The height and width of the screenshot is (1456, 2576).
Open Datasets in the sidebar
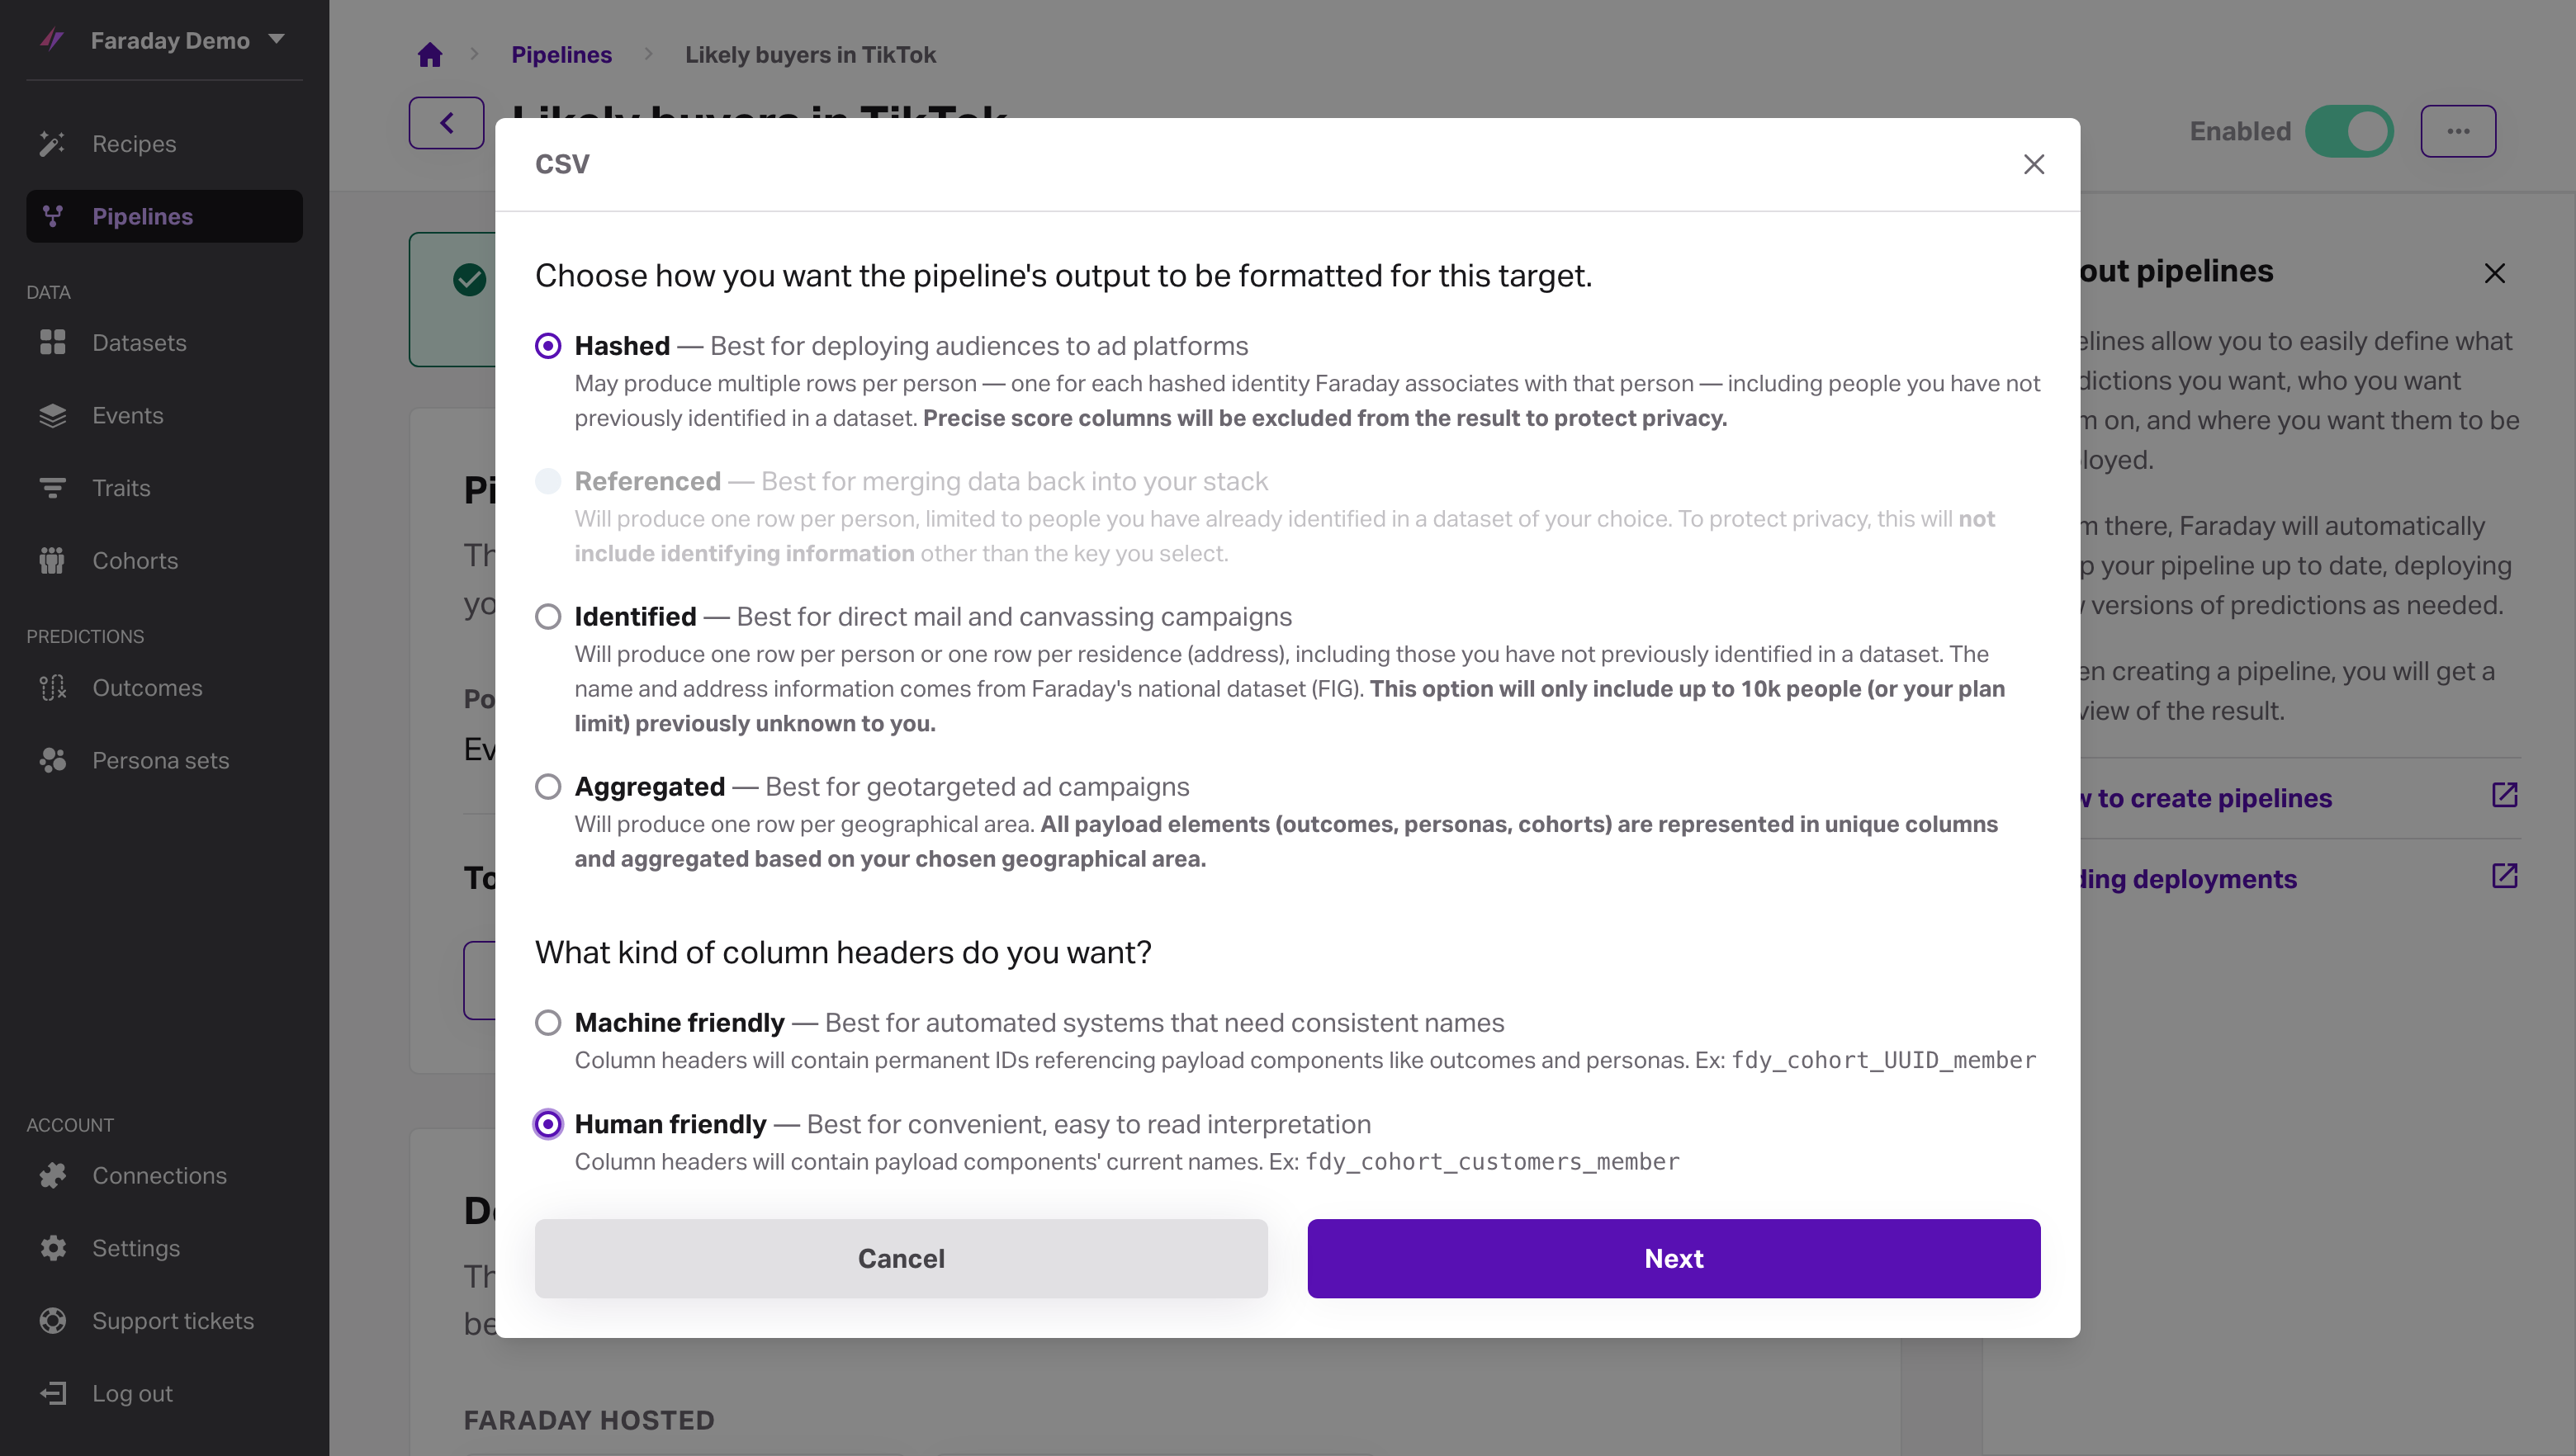pyautogui.click(x=164, y=343)
